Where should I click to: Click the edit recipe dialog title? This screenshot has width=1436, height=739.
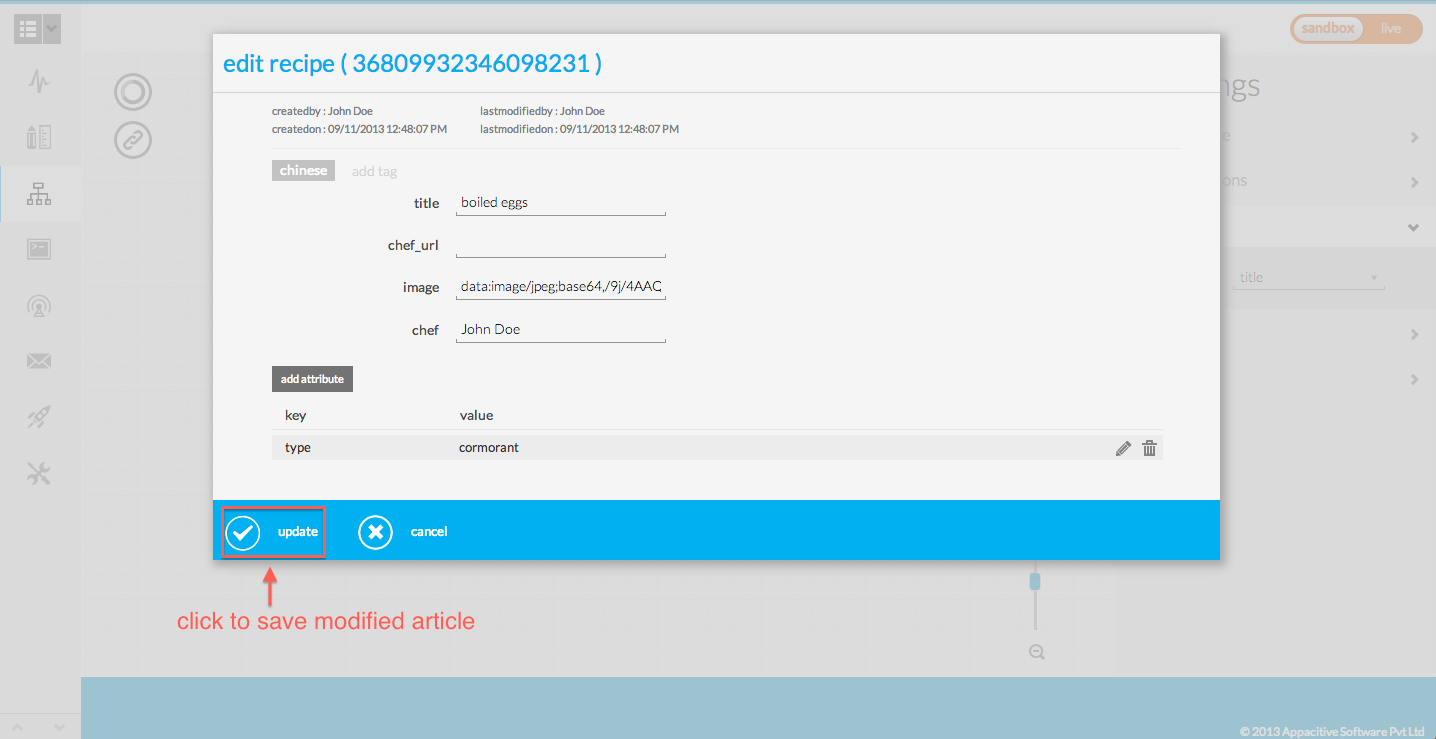[x=412, y=64]
